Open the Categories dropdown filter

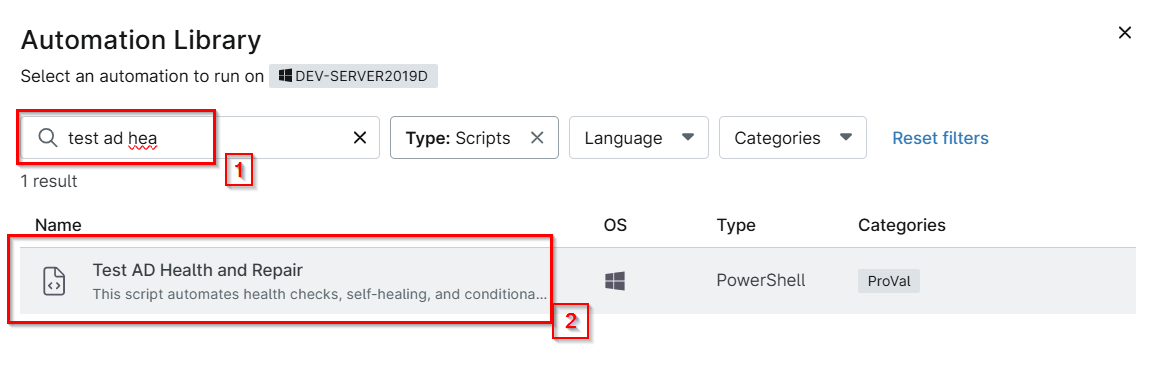coord(793,138)
